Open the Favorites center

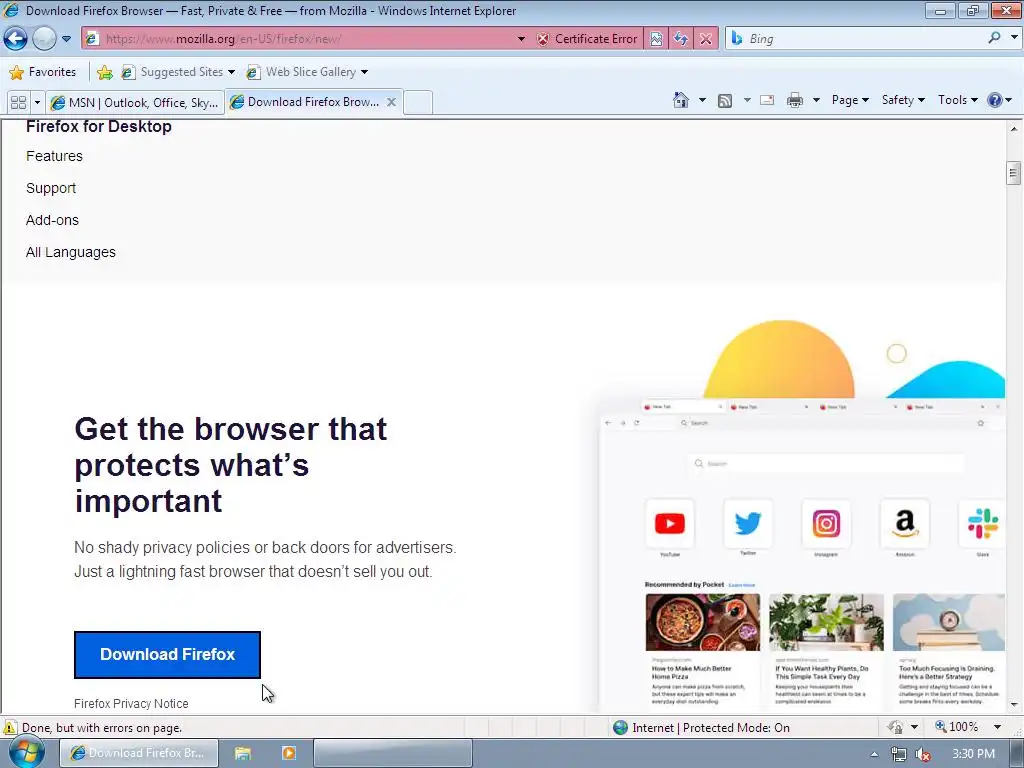click(43, 72)
